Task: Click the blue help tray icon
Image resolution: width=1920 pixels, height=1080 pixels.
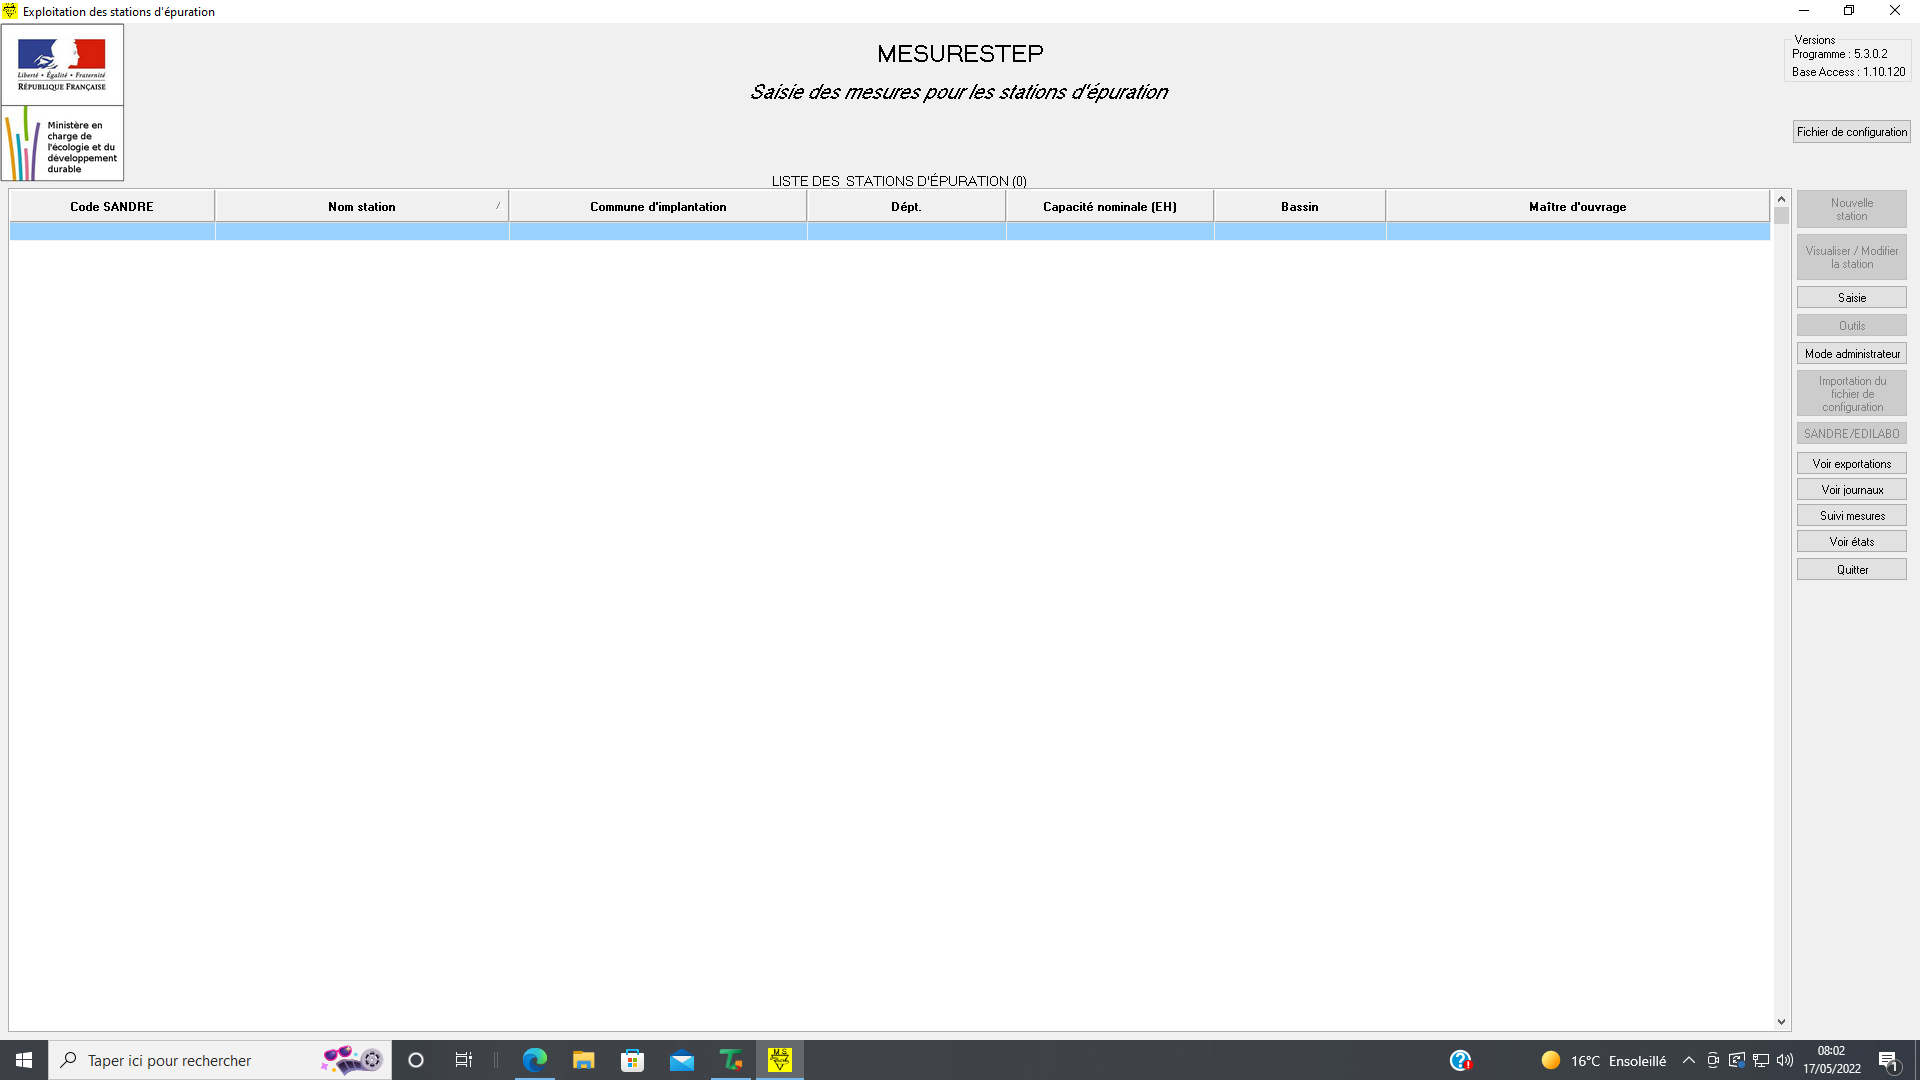Action: (1461, 1060)
